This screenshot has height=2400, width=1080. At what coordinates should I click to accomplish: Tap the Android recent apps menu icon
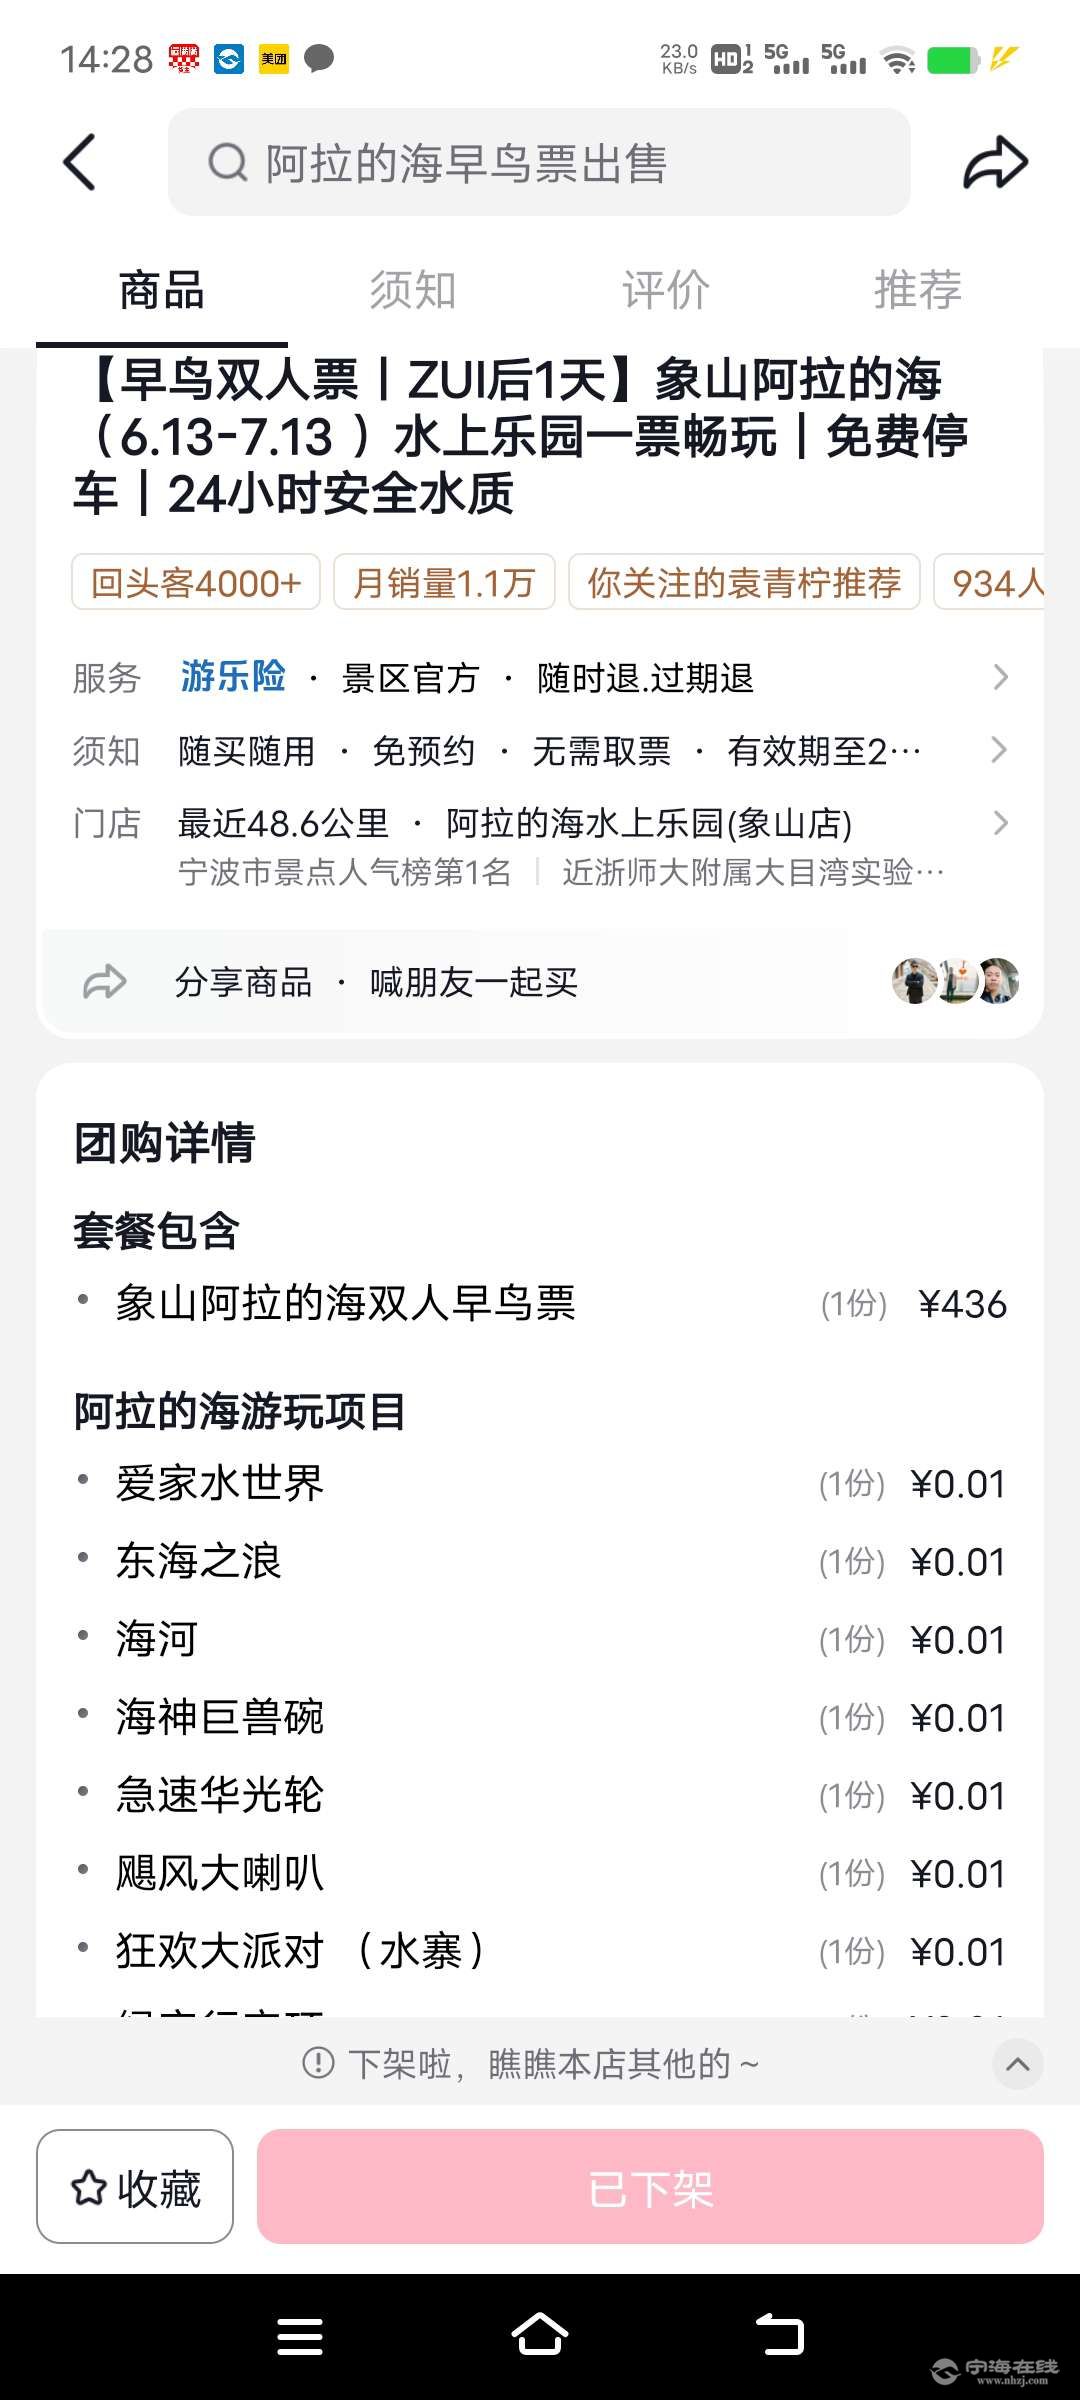point(300,2338)
